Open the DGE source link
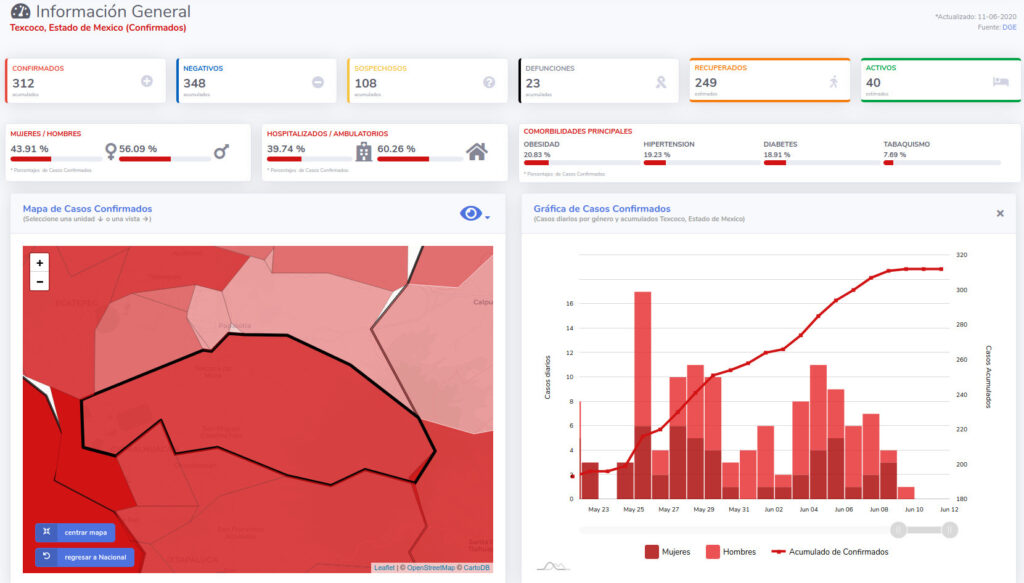Image resolution: width=1024 pixels, height=583 pixels. 1010,27
